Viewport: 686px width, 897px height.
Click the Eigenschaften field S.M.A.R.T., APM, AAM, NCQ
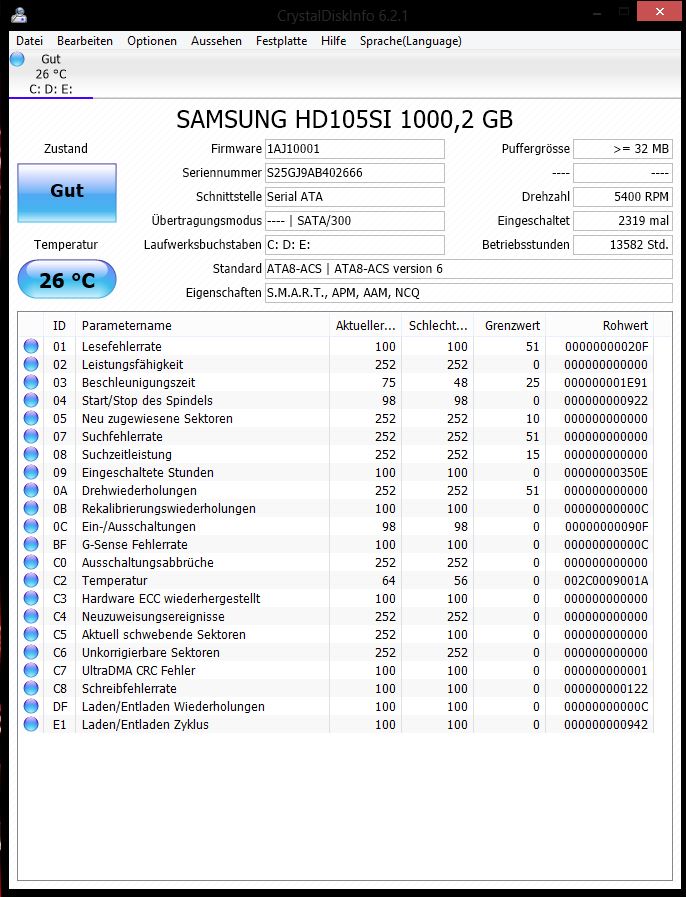pos(469,293)
